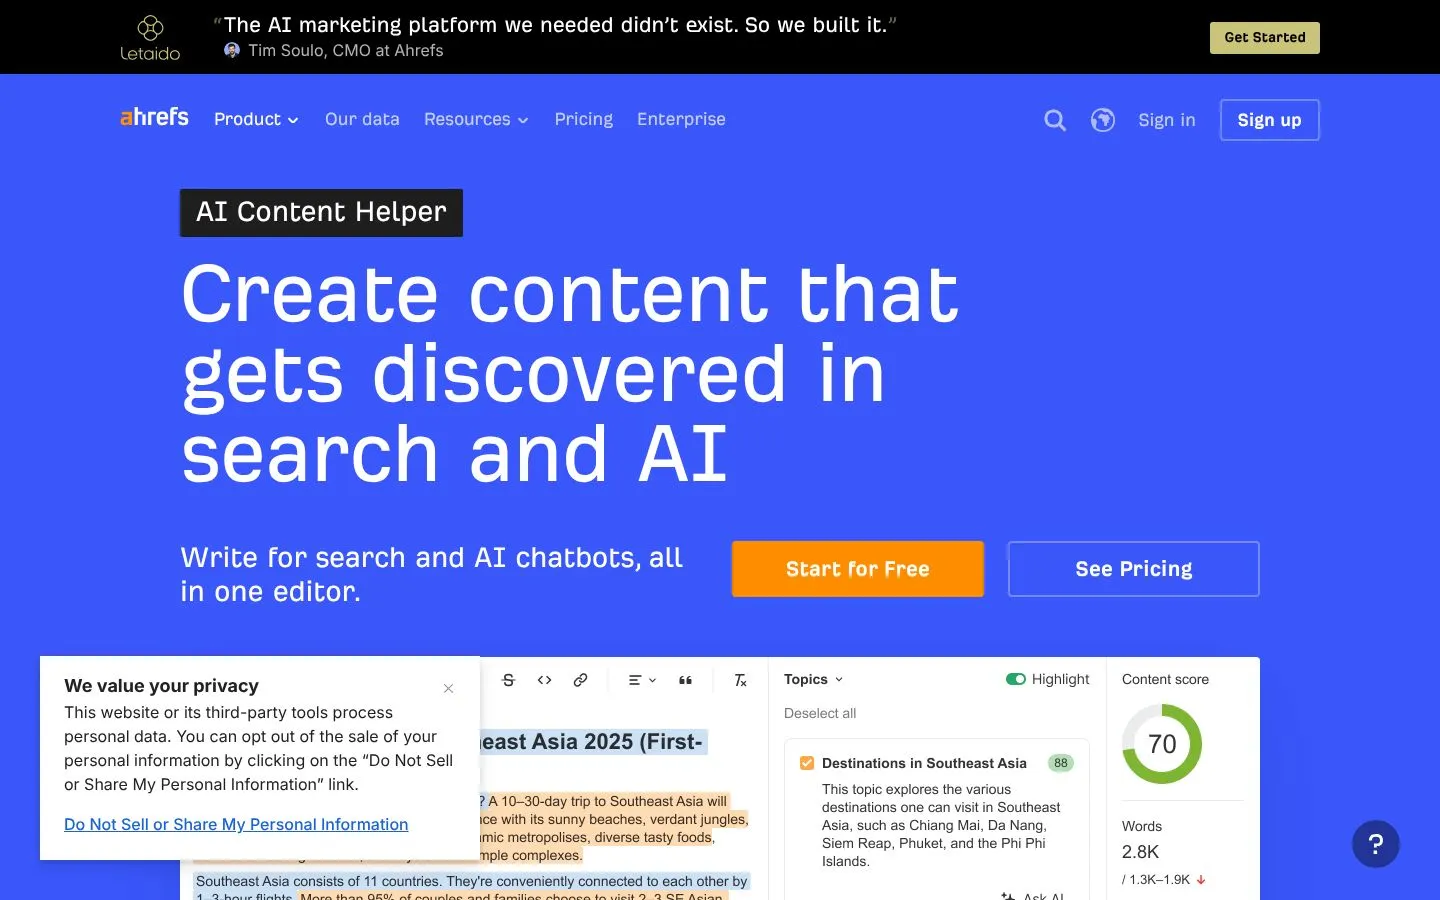Click the Letaido logo in the banner
This screenshot has height=900, width=1440.
(x=150, y=38)
